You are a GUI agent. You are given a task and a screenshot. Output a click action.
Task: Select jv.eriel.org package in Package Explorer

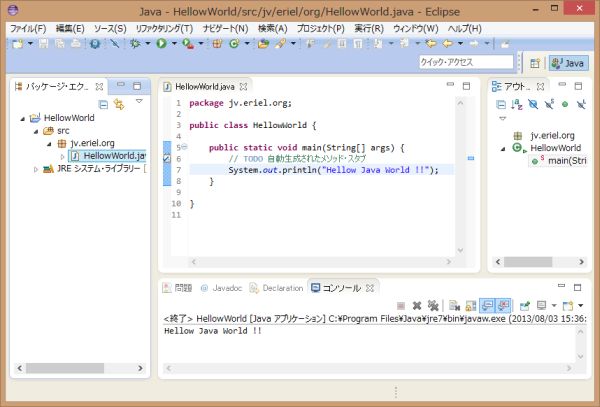86,143
